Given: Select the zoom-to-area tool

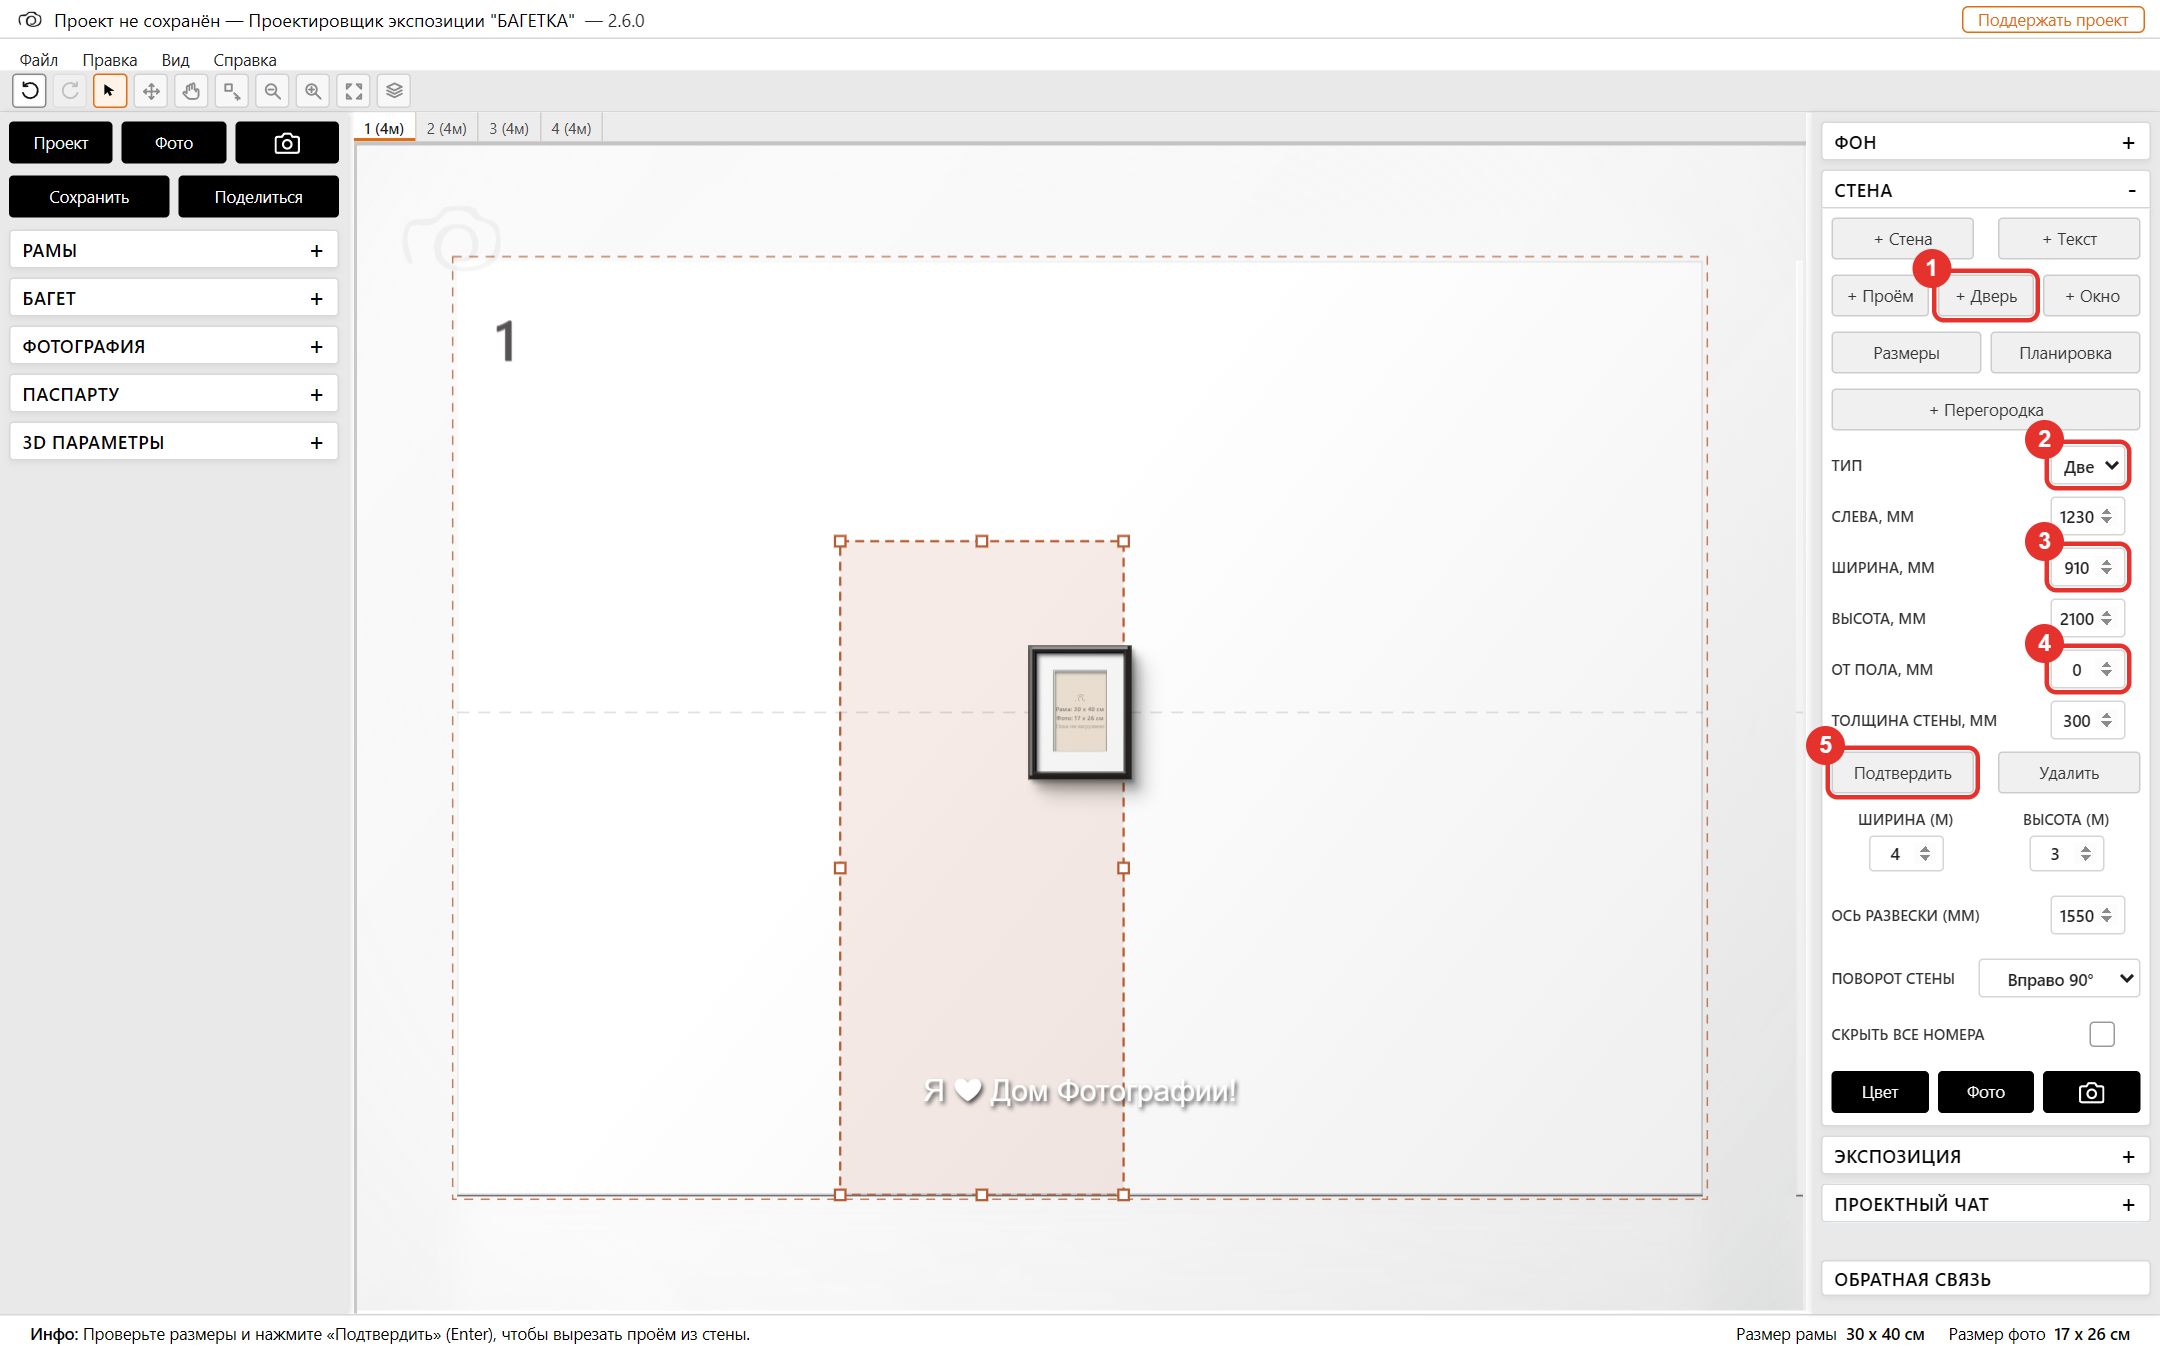Looking at the screenshot, I should (x=232, y=91).
